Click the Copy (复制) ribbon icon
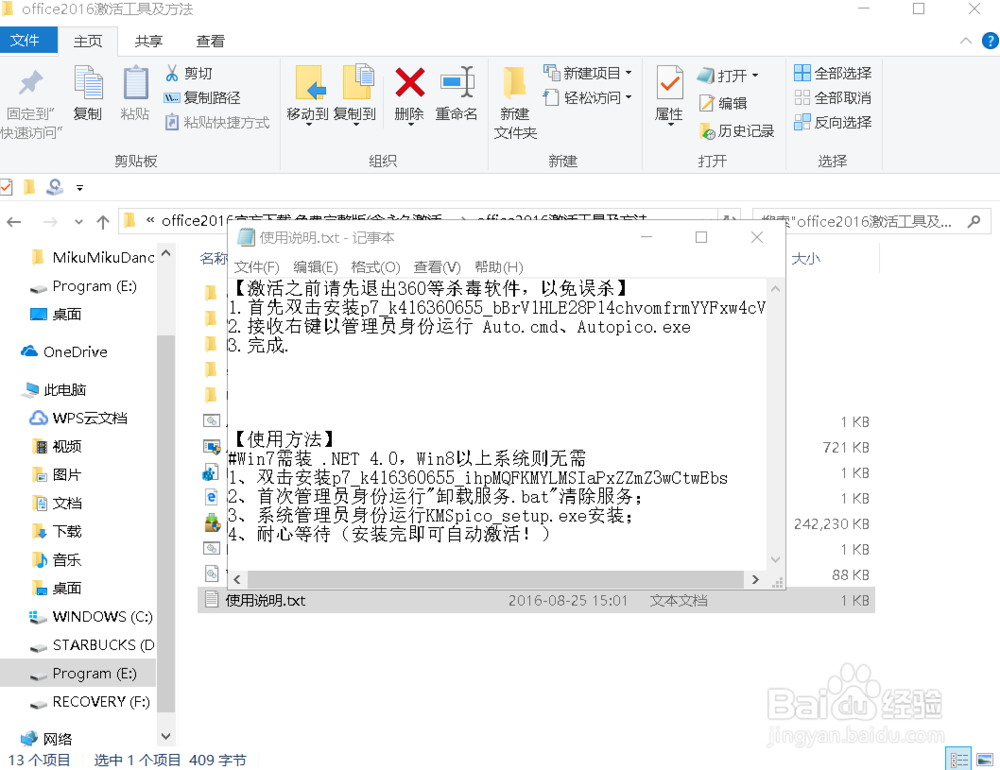 click(x=88, y=83)
